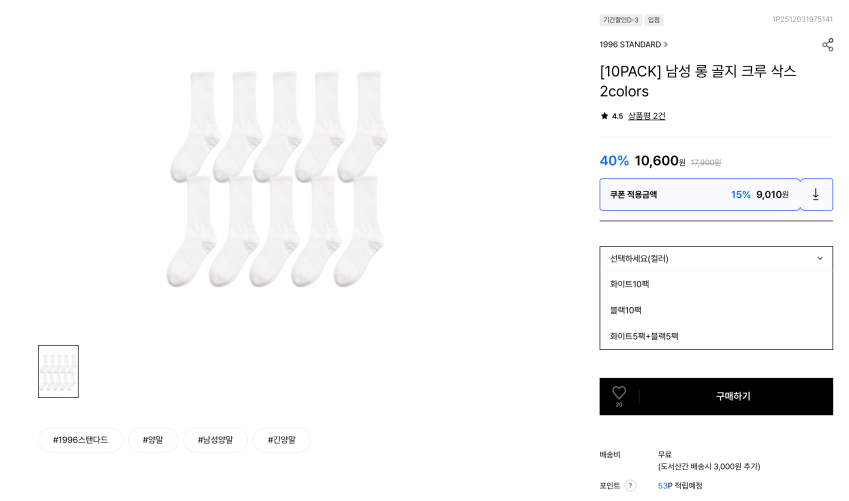This screenshot has height=501, width=849.
Task: Click the #양말 hashtag
Action: point(153,440)
